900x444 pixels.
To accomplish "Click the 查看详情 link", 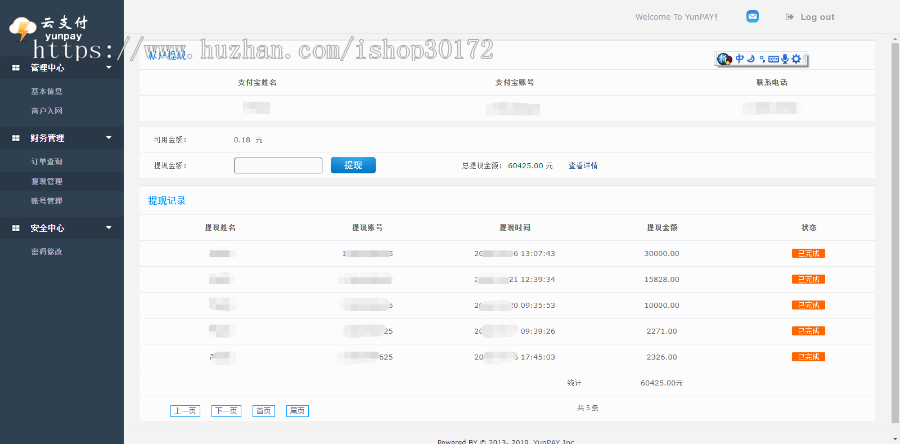I will pos(583,166).
